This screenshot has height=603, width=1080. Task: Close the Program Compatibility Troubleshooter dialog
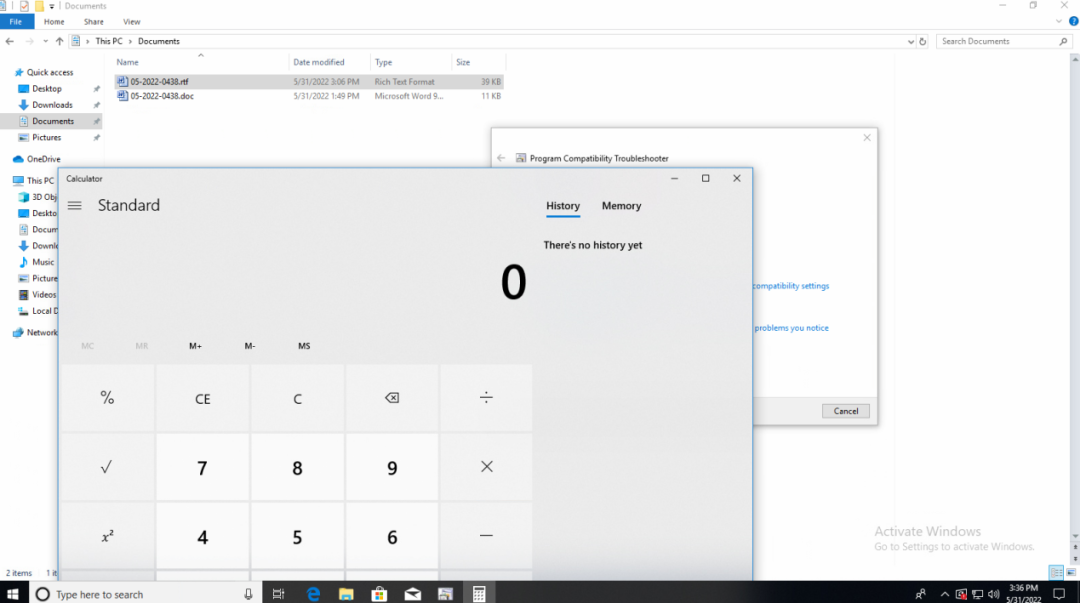pos(867,138)
